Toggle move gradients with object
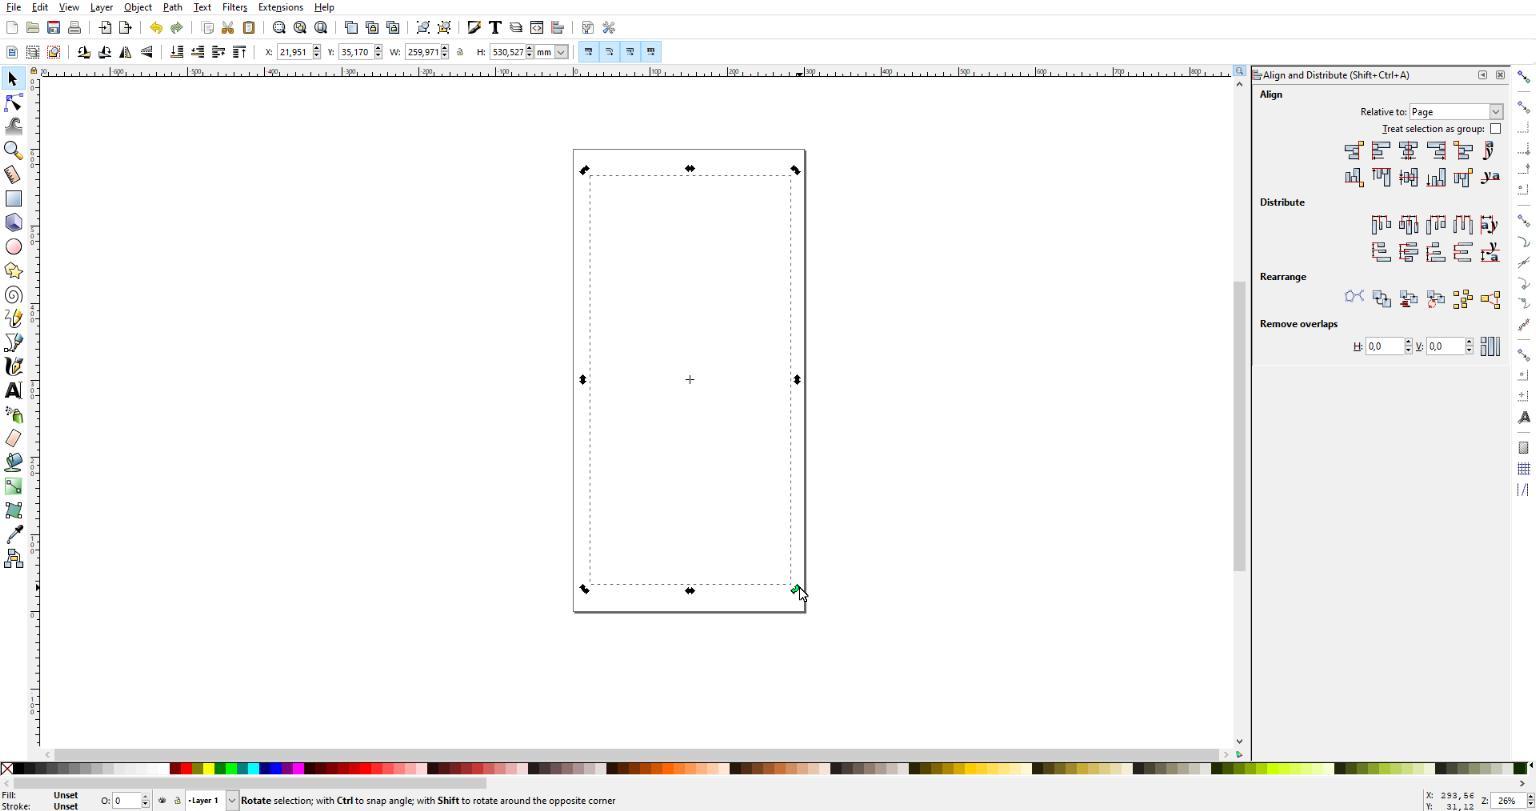This screenshot has height=811, width=1536. (x=630, y=52)
